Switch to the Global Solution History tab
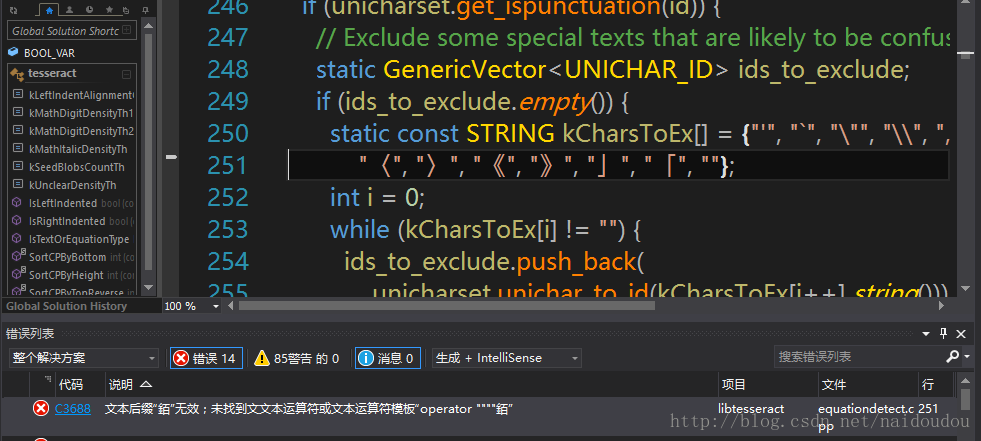The width and height of the screenshot is (981, 441). point(68,306)
